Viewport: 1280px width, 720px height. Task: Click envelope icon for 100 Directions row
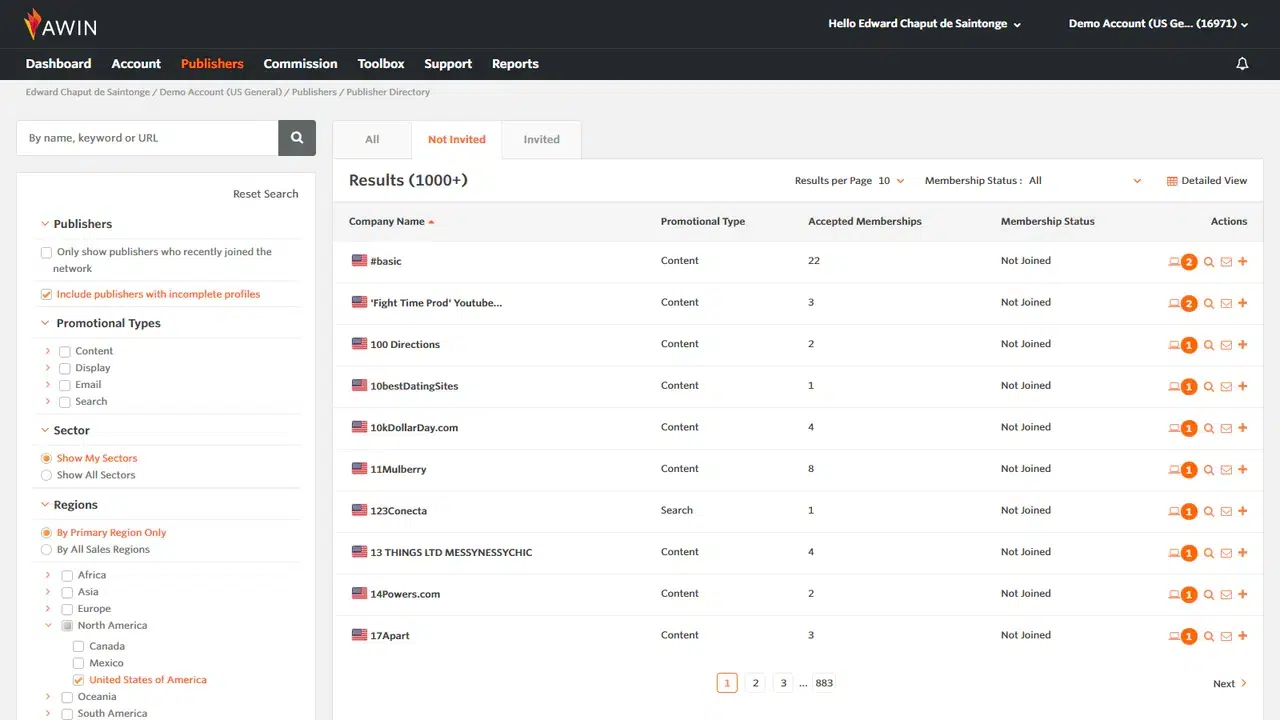1226,345
